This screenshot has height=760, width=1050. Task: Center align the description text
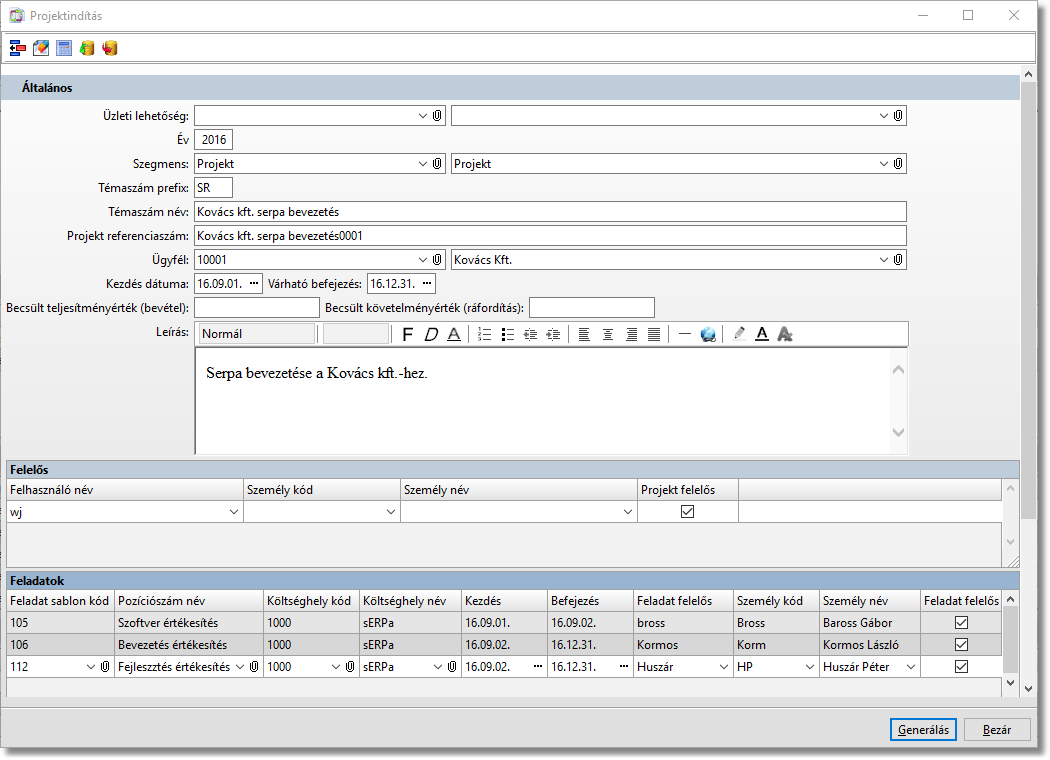tap(607, 334)
